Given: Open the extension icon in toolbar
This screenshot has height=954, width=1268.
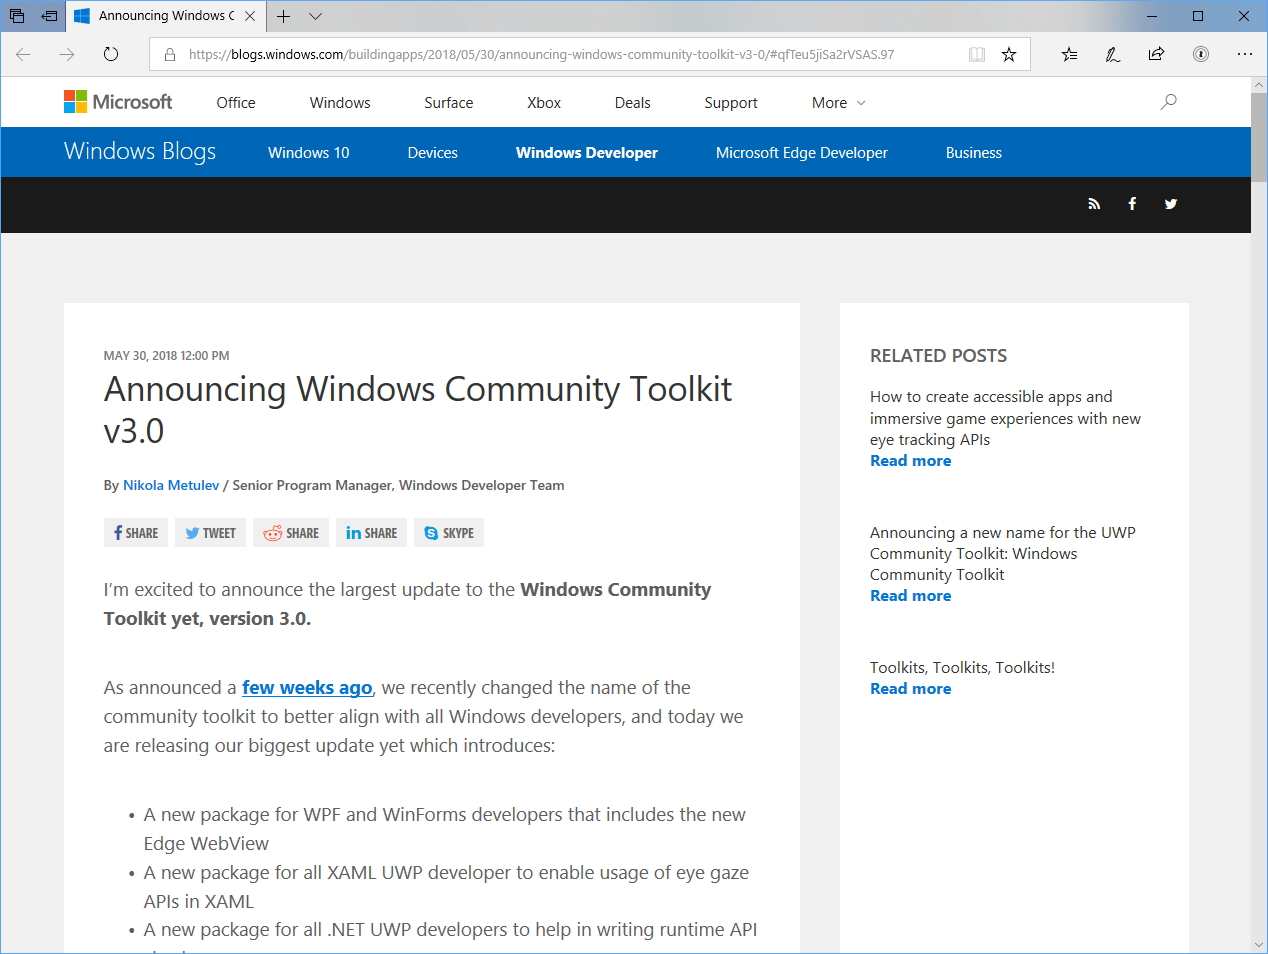Looking at the screenshot, I should (x=1201, y=55).
